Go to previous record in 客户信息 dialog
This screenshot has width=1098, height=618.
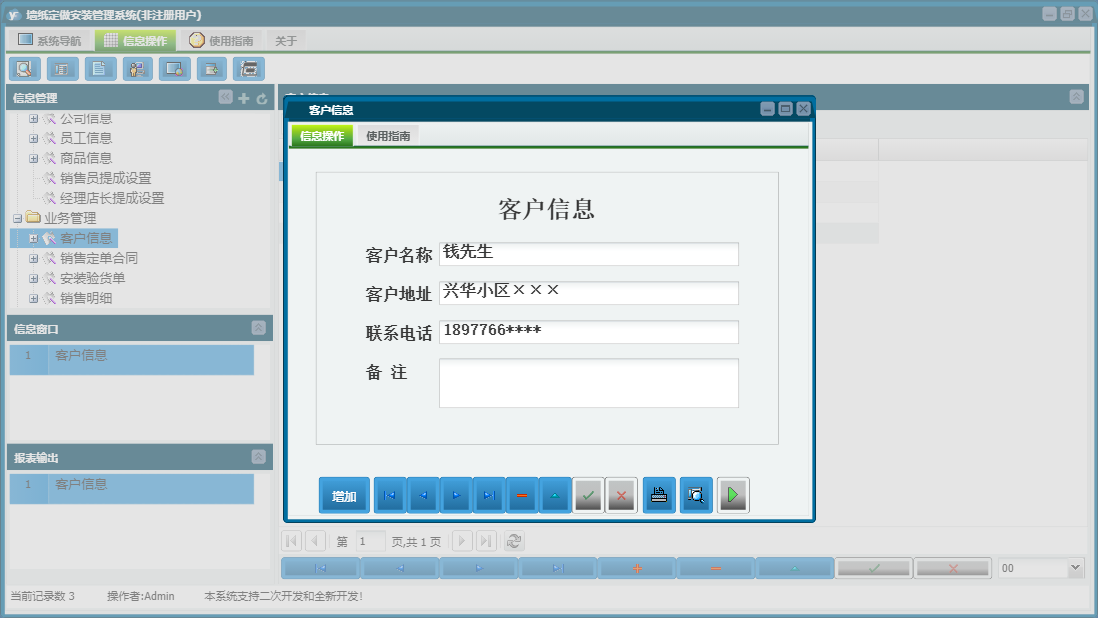pos(423,496)
